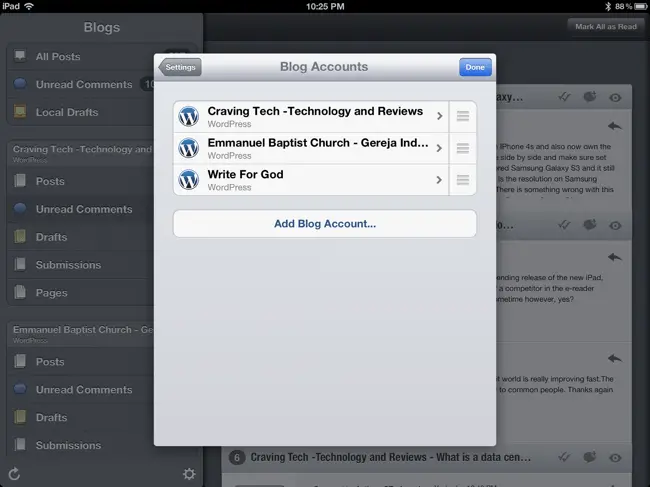
Task: Click the Pages icon under Craving Tech
Action: click(x=20, y=292)
